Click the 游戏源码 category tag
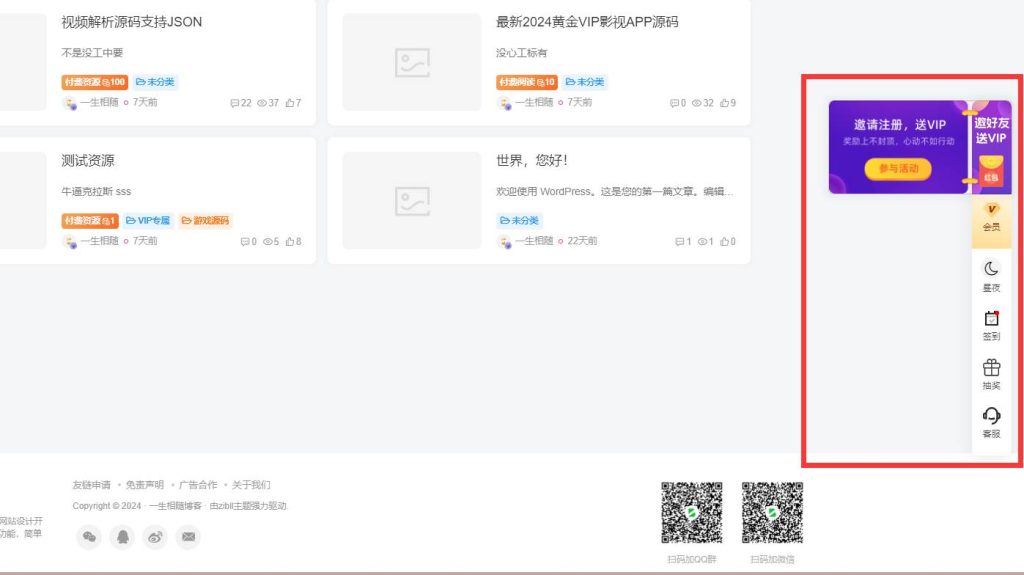Screen dimensions: 1024x575 click(205, 220)
